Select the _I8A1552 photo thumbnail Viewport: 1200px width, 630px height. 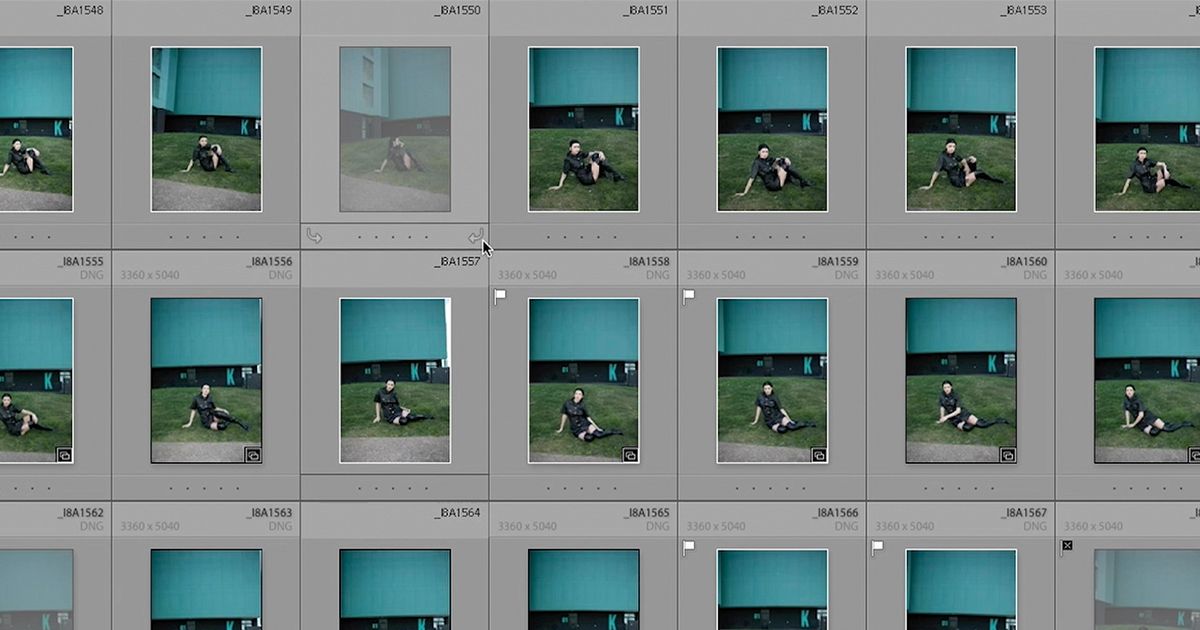click(772, 129)
